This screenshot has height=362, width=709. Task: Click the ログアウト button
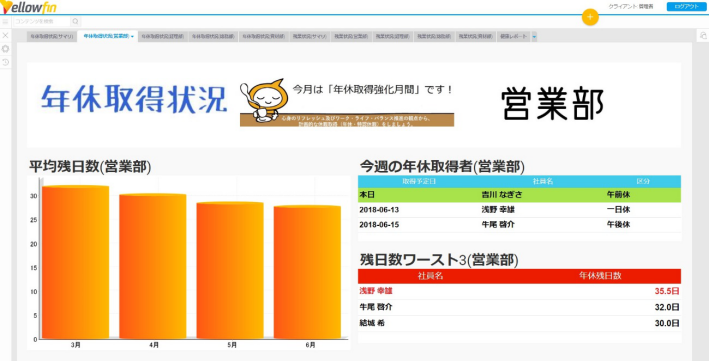pos(686,7)
